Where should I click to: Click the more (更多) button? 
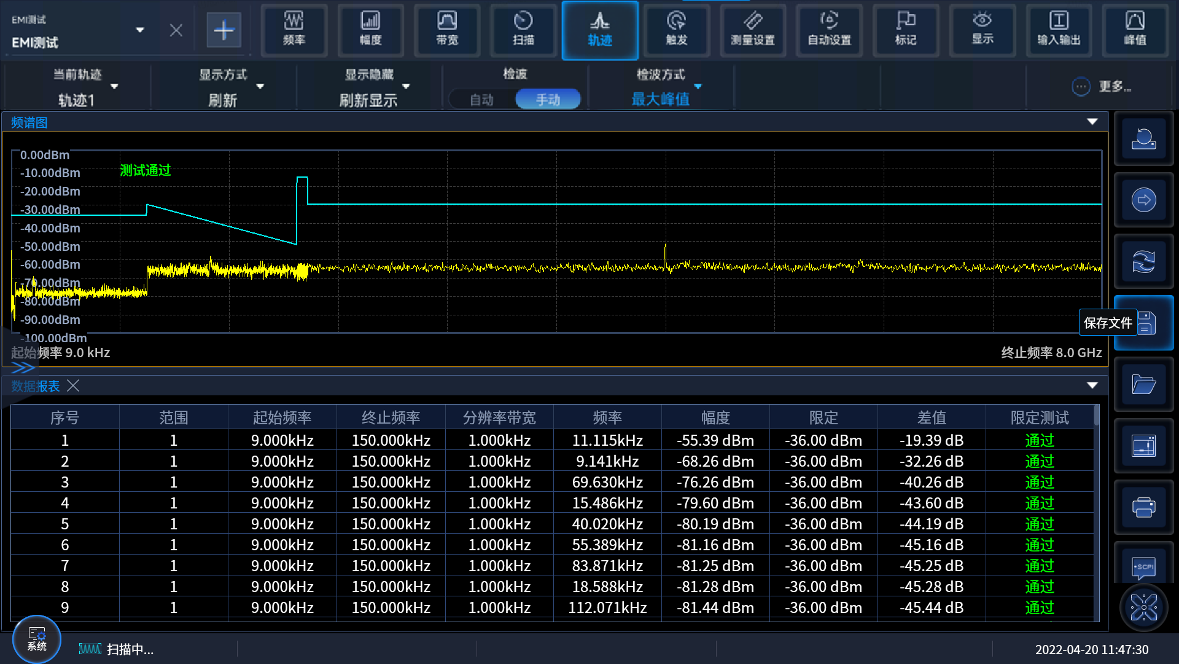(1101, 87)
